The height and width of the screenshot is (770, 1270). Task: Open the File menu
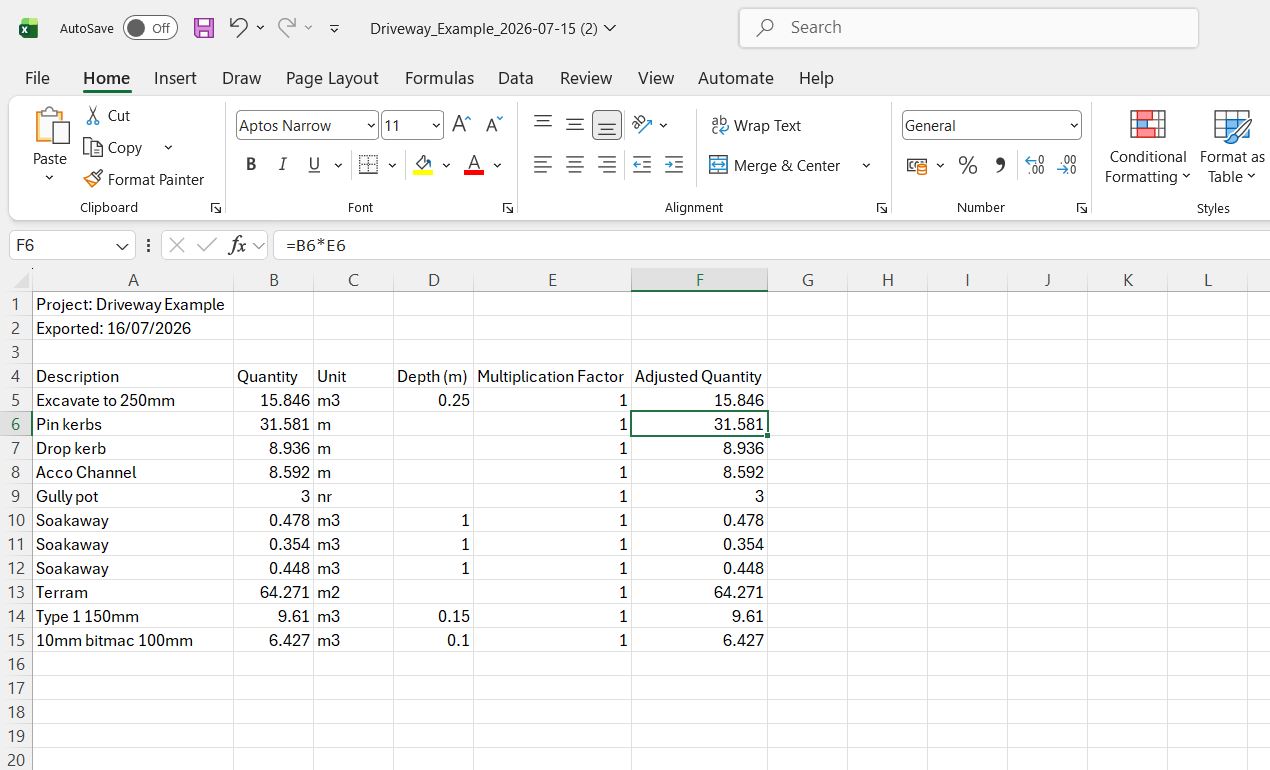point(37,78)
